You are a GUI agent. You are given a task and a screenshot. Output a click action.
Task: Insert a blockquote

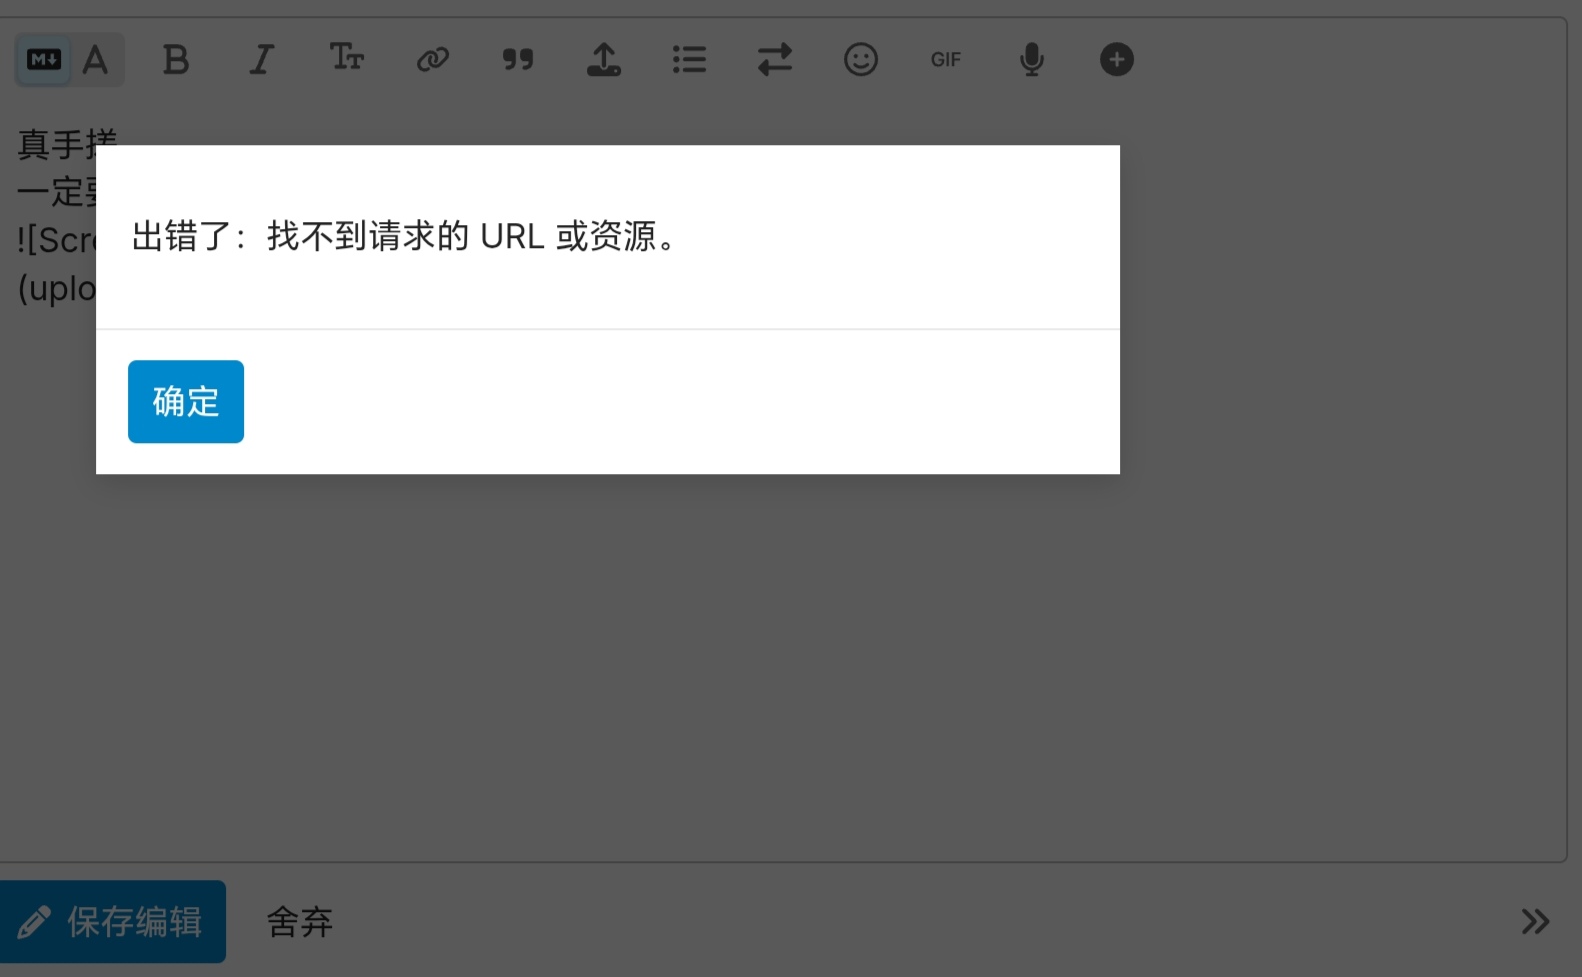coord(518,60)
